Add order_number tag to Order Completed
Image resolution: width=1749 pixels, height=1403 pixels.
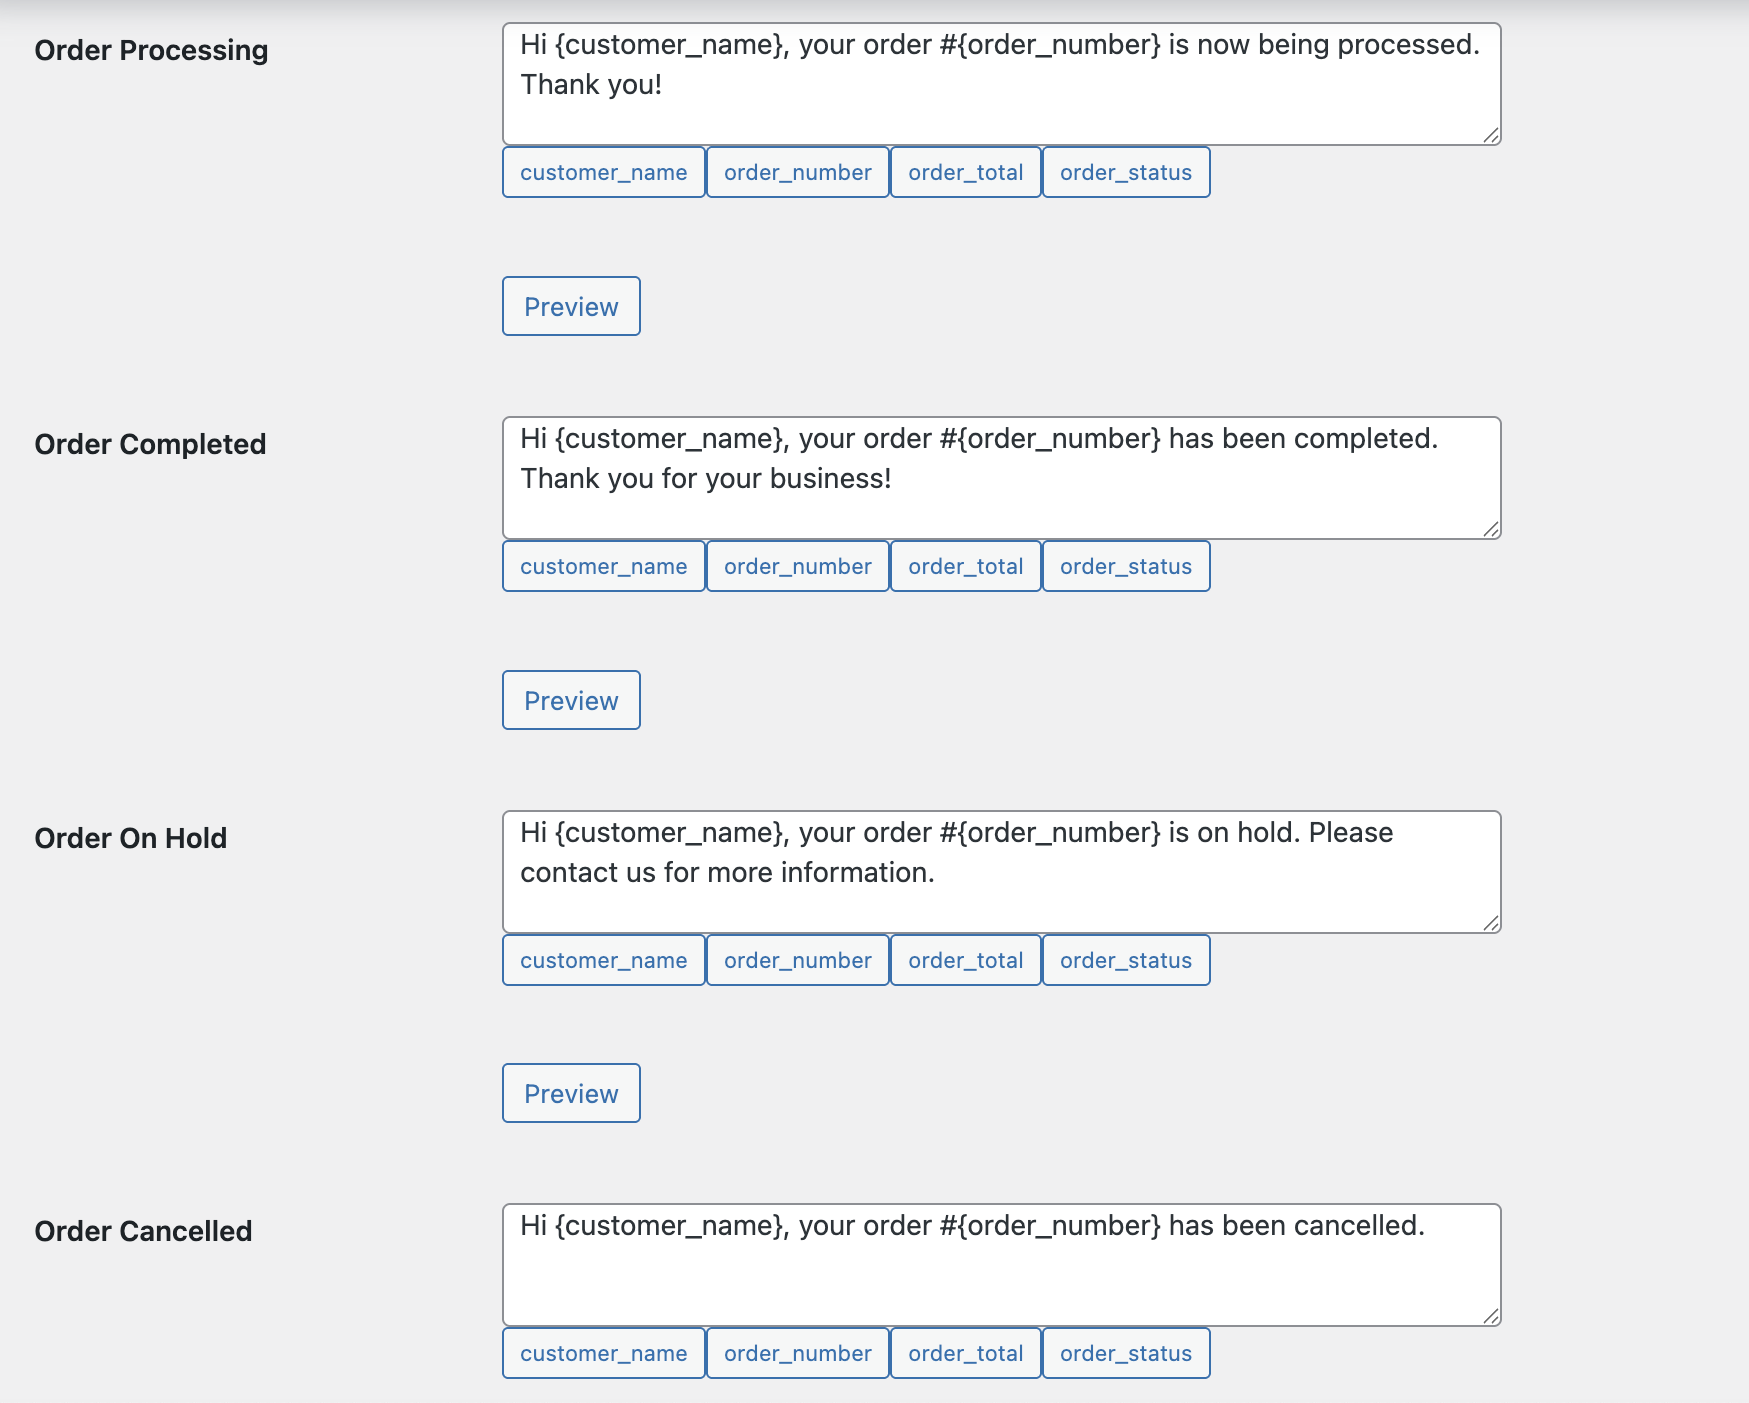797,566
